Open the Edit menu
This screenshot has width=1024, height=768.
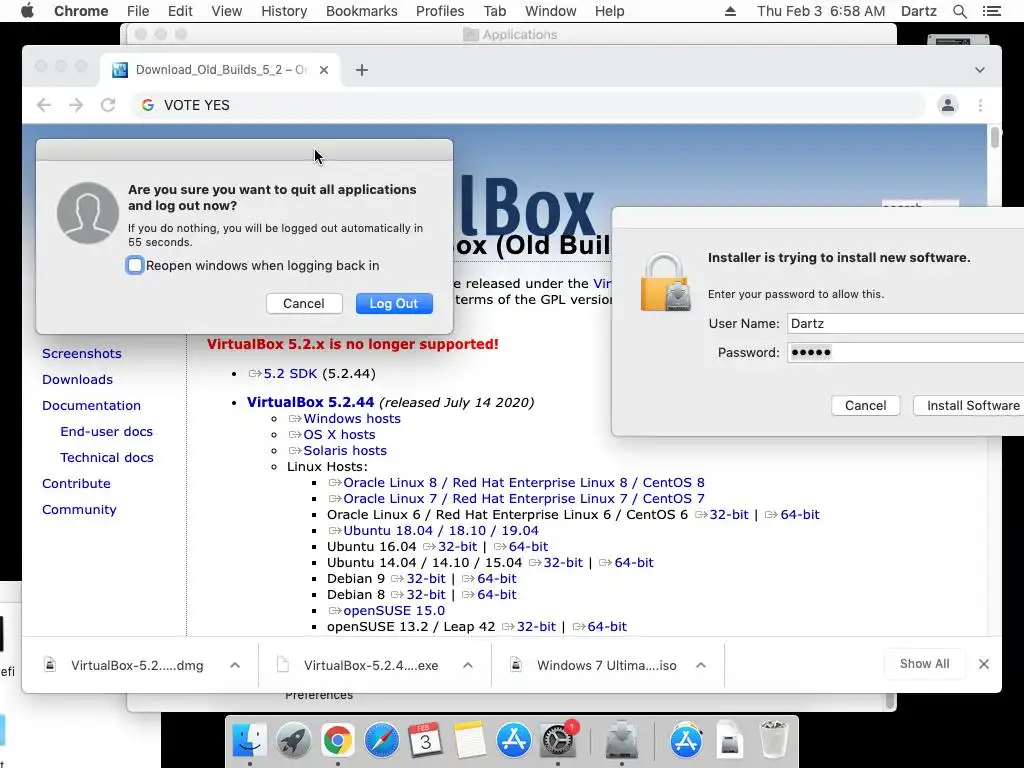click(180, 11)
